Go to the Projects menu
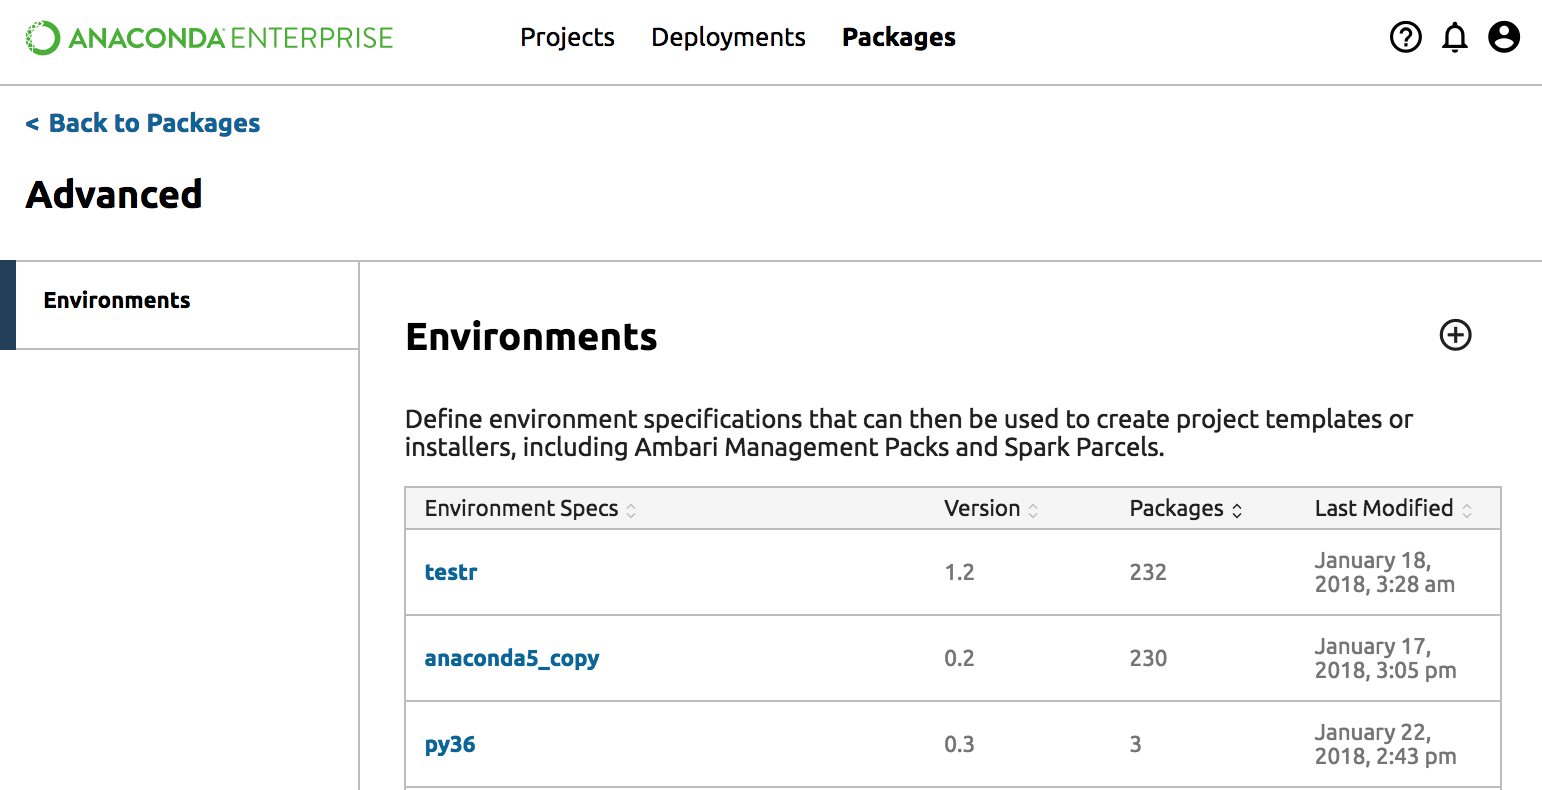 coord(567,38)
